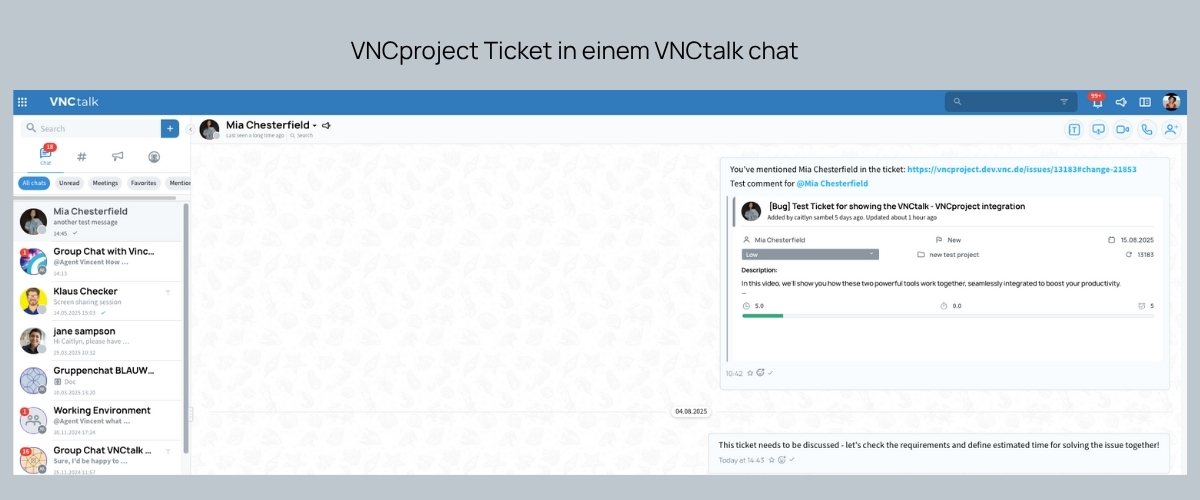Start an audio call

pos(1146,129)
